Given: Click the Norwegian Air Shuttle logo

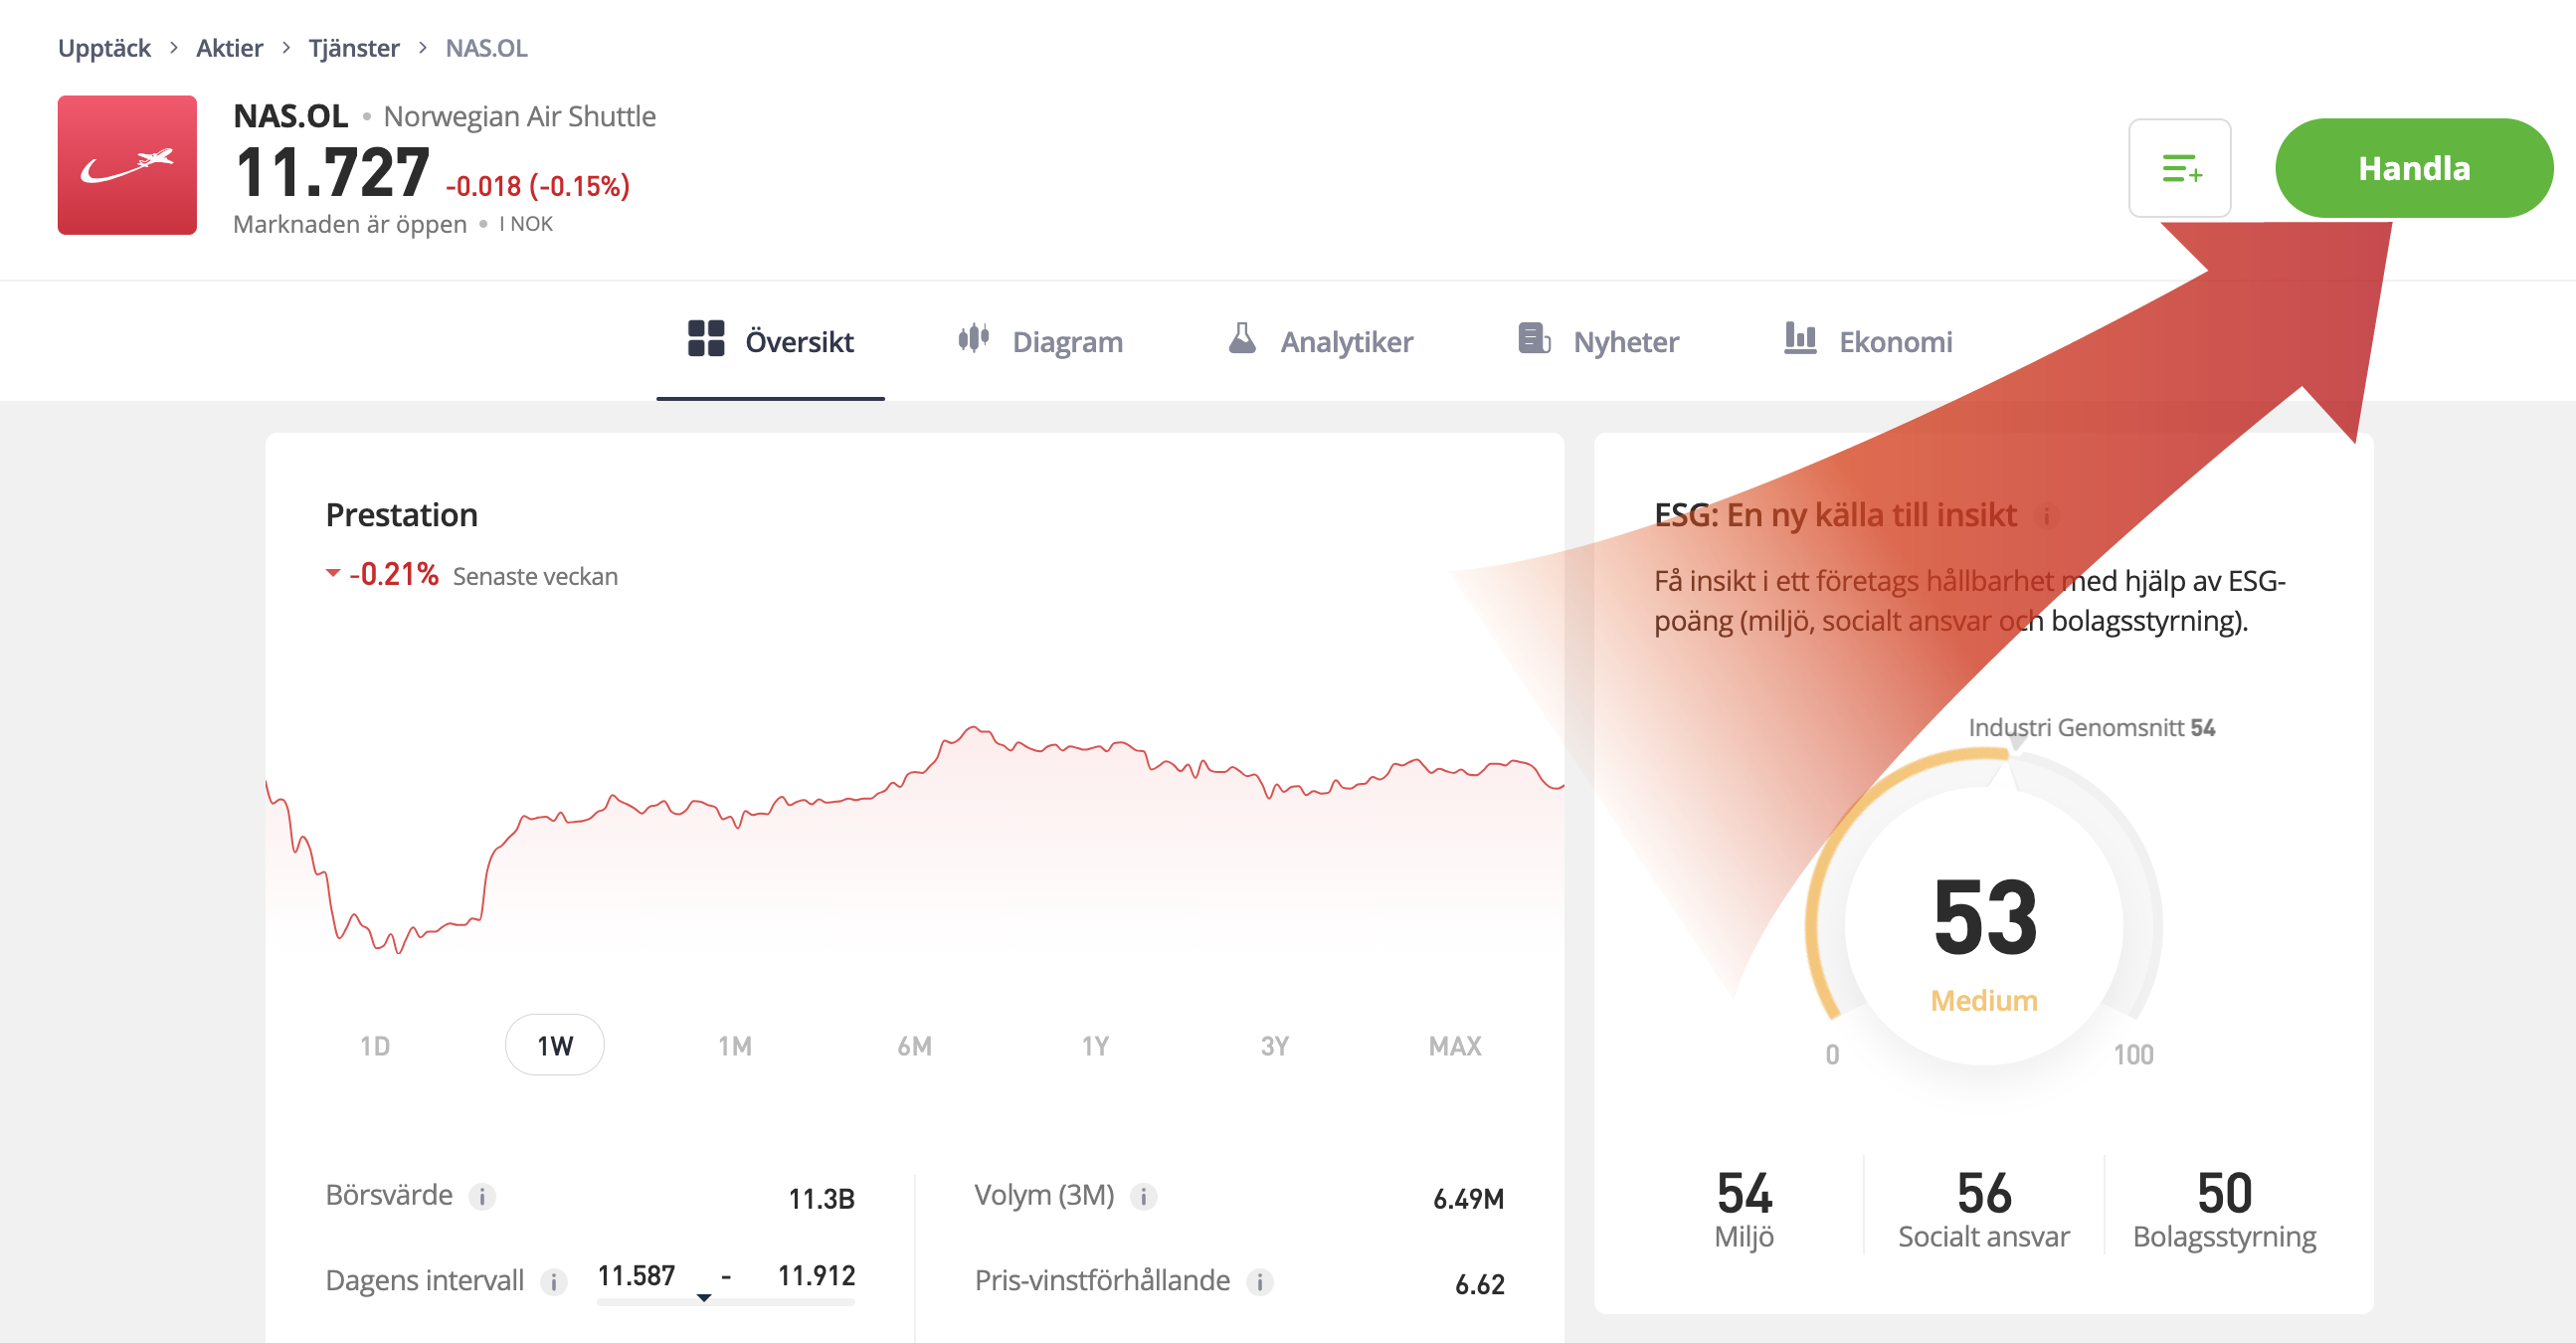Looking at the screenshot, I should click(x=127, y=165).
